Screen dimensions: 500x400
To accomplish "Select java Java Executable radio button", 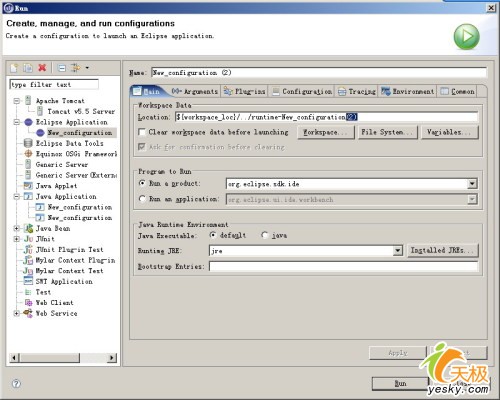I will (265, 235).
